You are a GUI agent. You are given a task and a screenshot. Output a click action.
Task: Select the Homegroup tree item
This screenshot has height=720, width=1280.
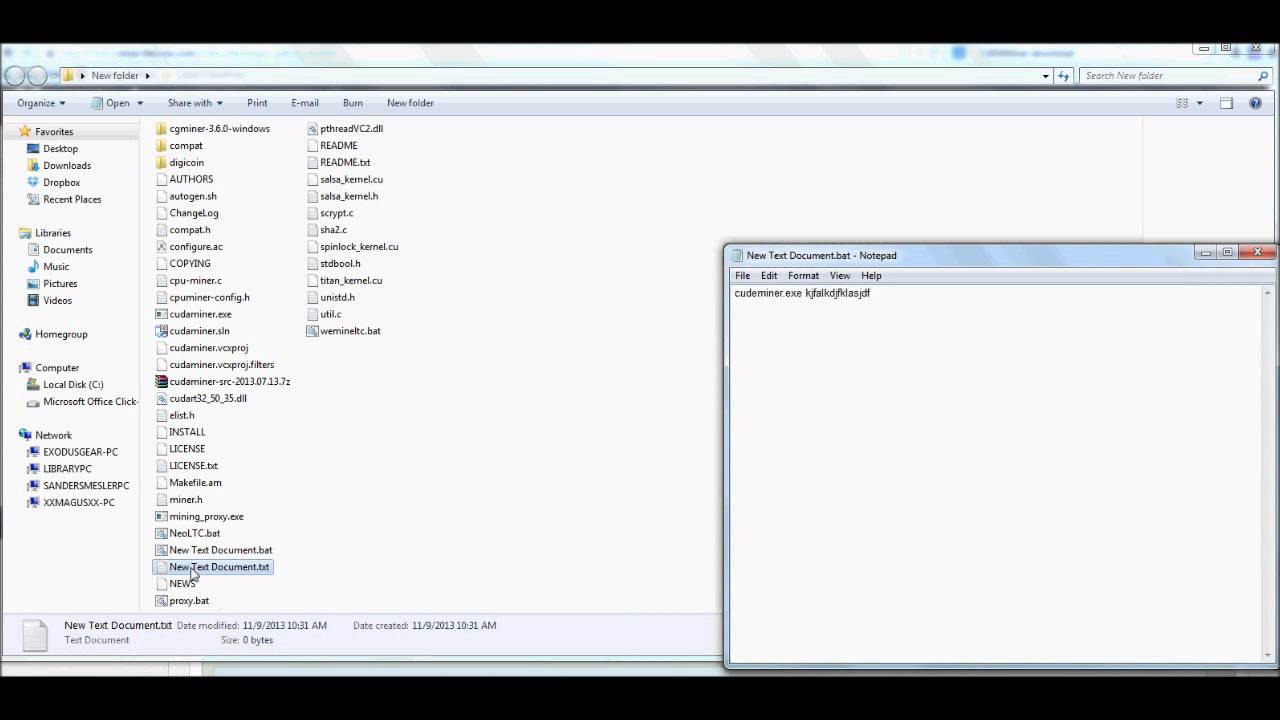pos(61,334)
